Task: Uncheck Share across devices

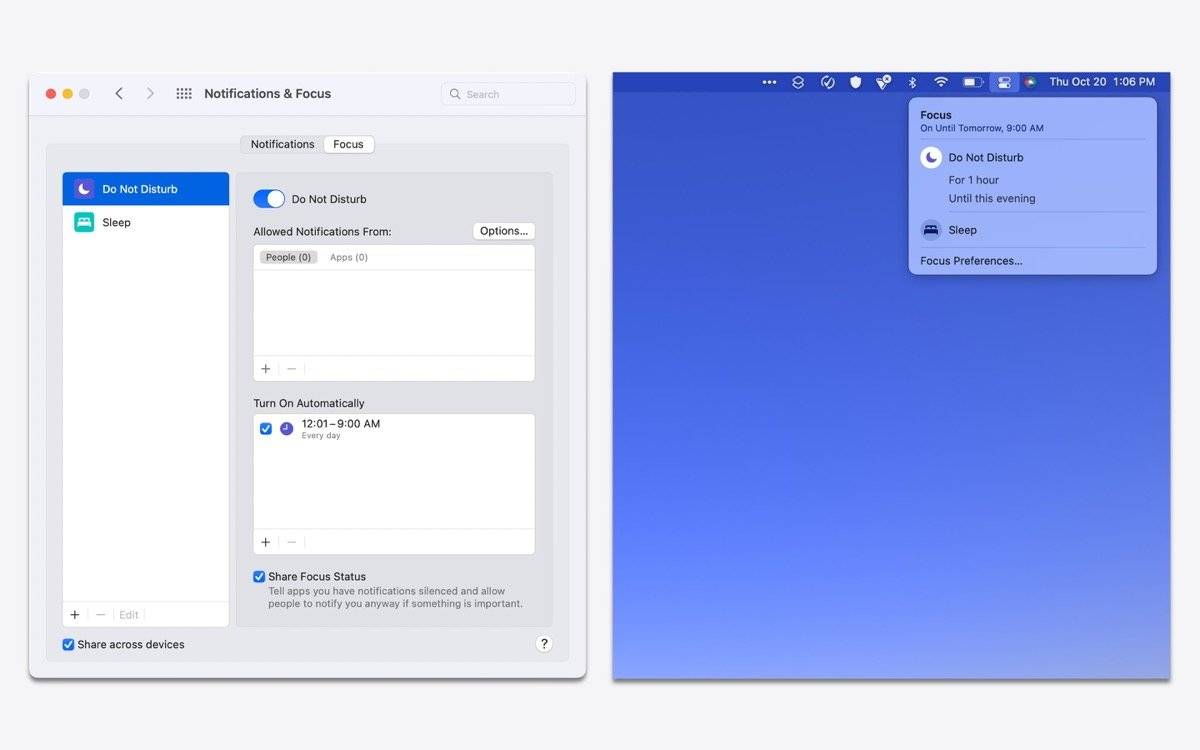Action: [68, 645]
